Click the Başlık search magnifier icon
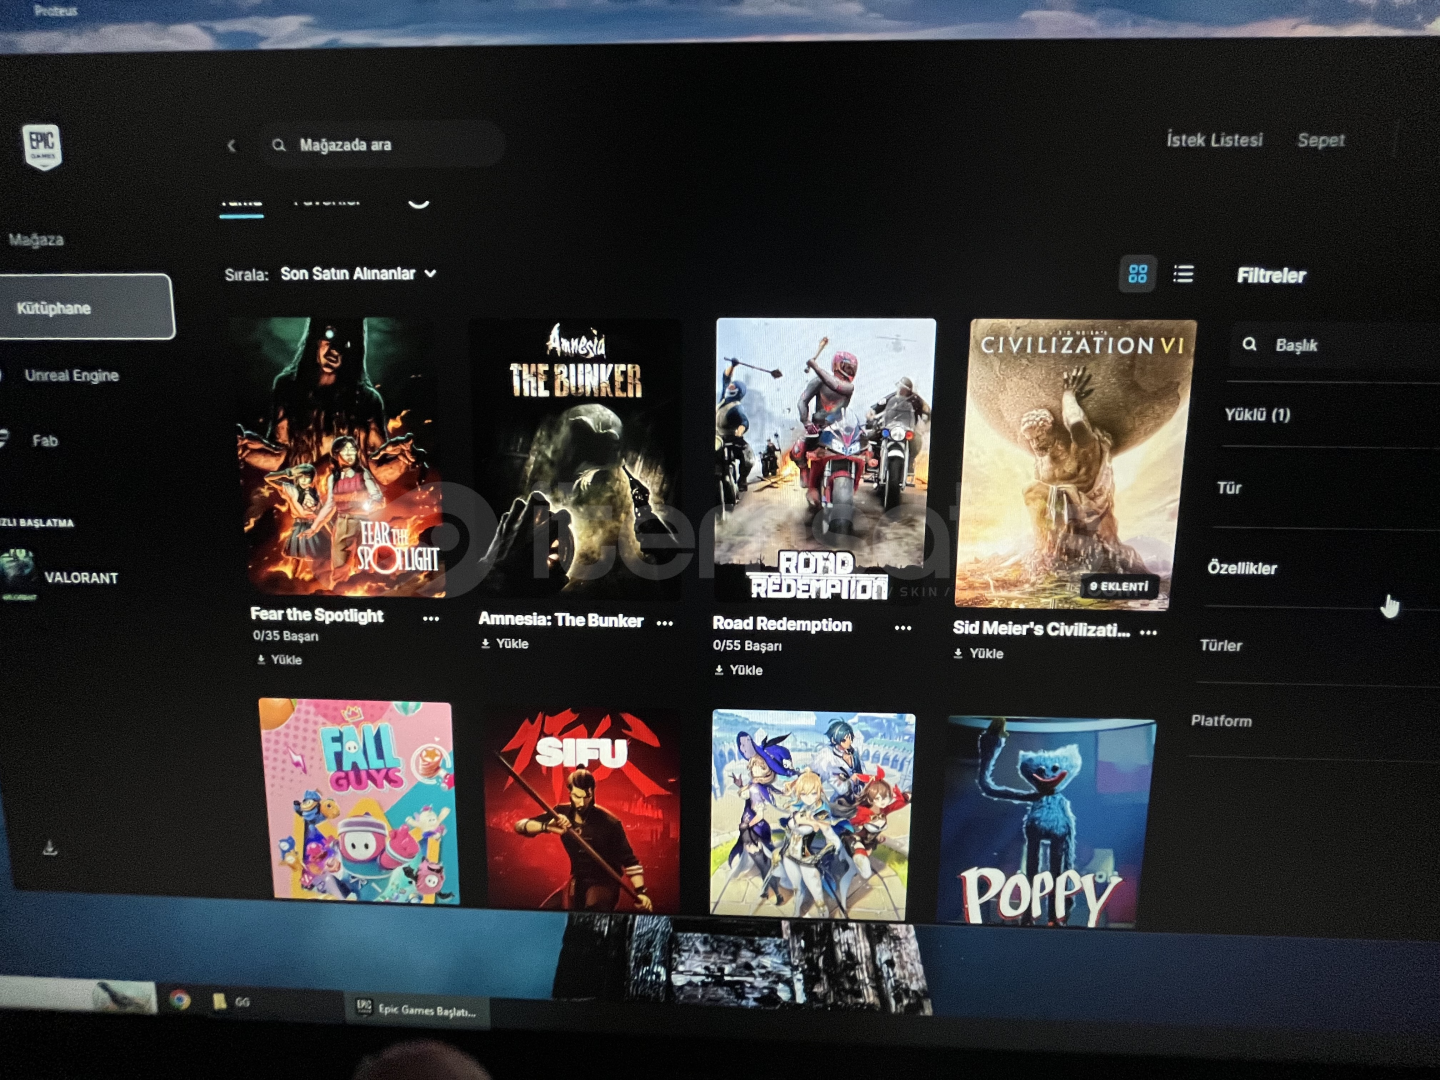The width and height of the screenshot is (1440, 1080). (1249, 344)
